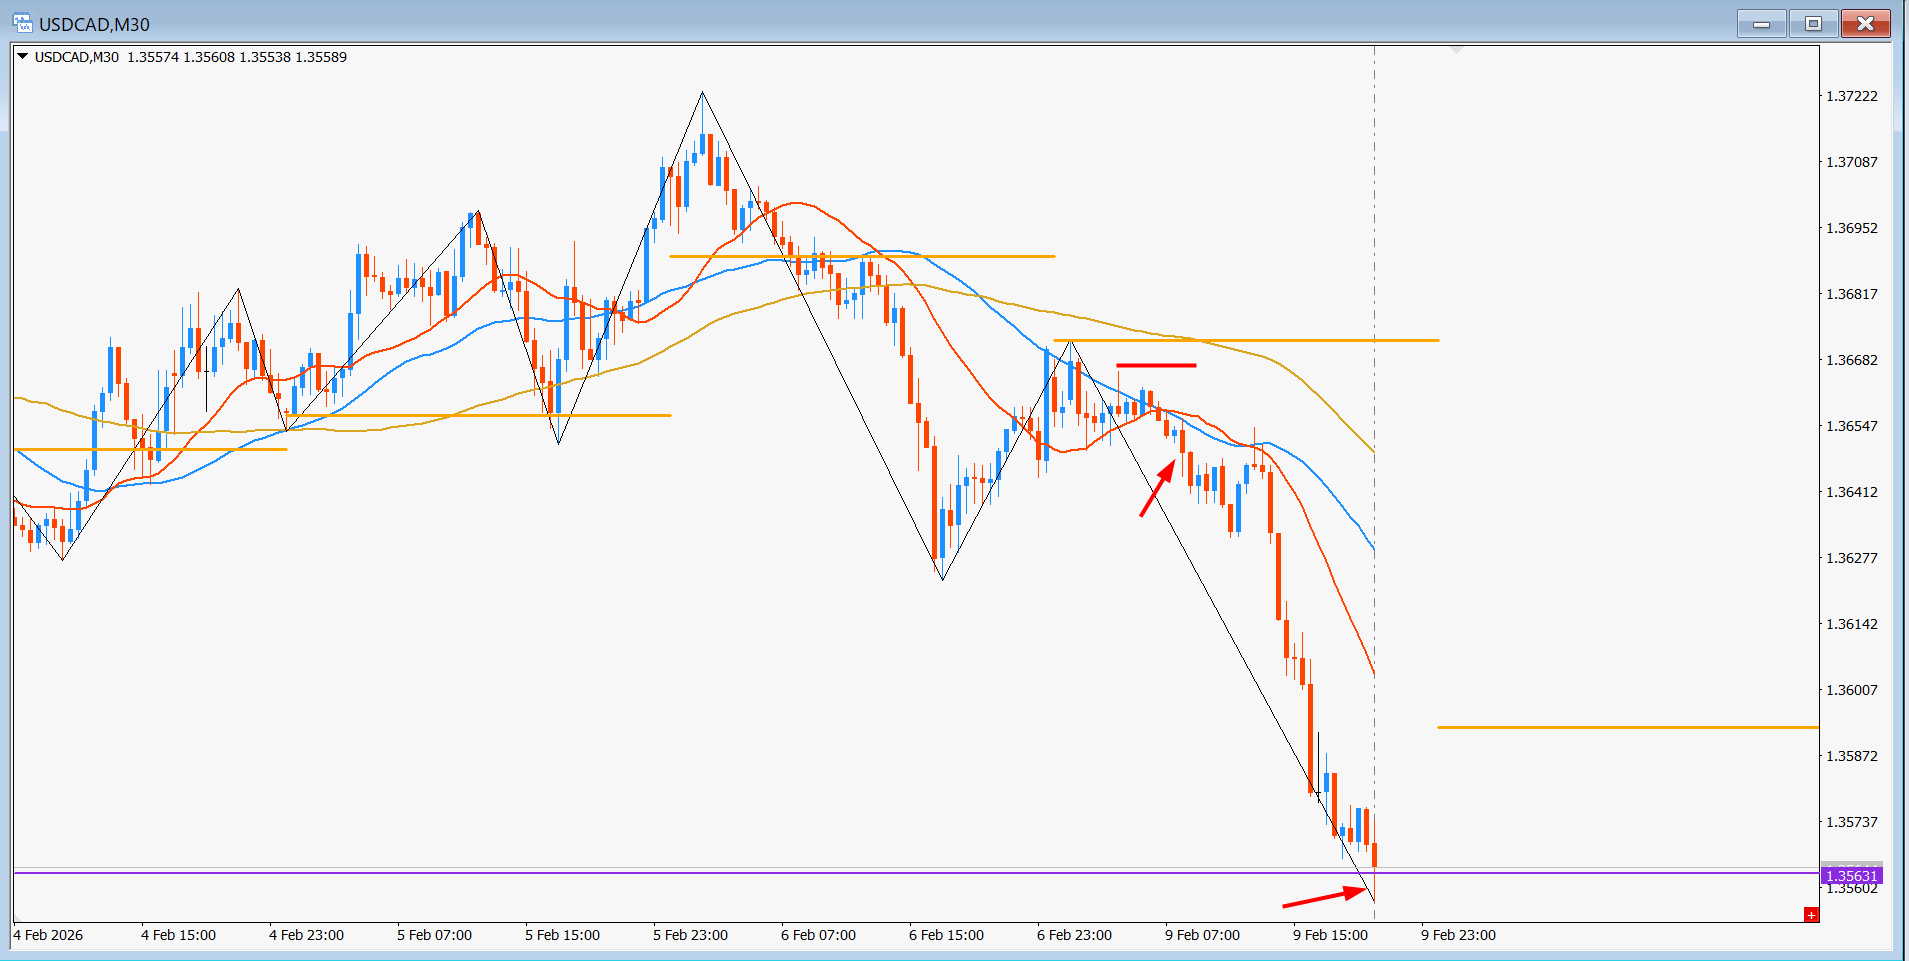Click price axis label 1.35737
1909x961 pixels.
[x=1852, y=822]
